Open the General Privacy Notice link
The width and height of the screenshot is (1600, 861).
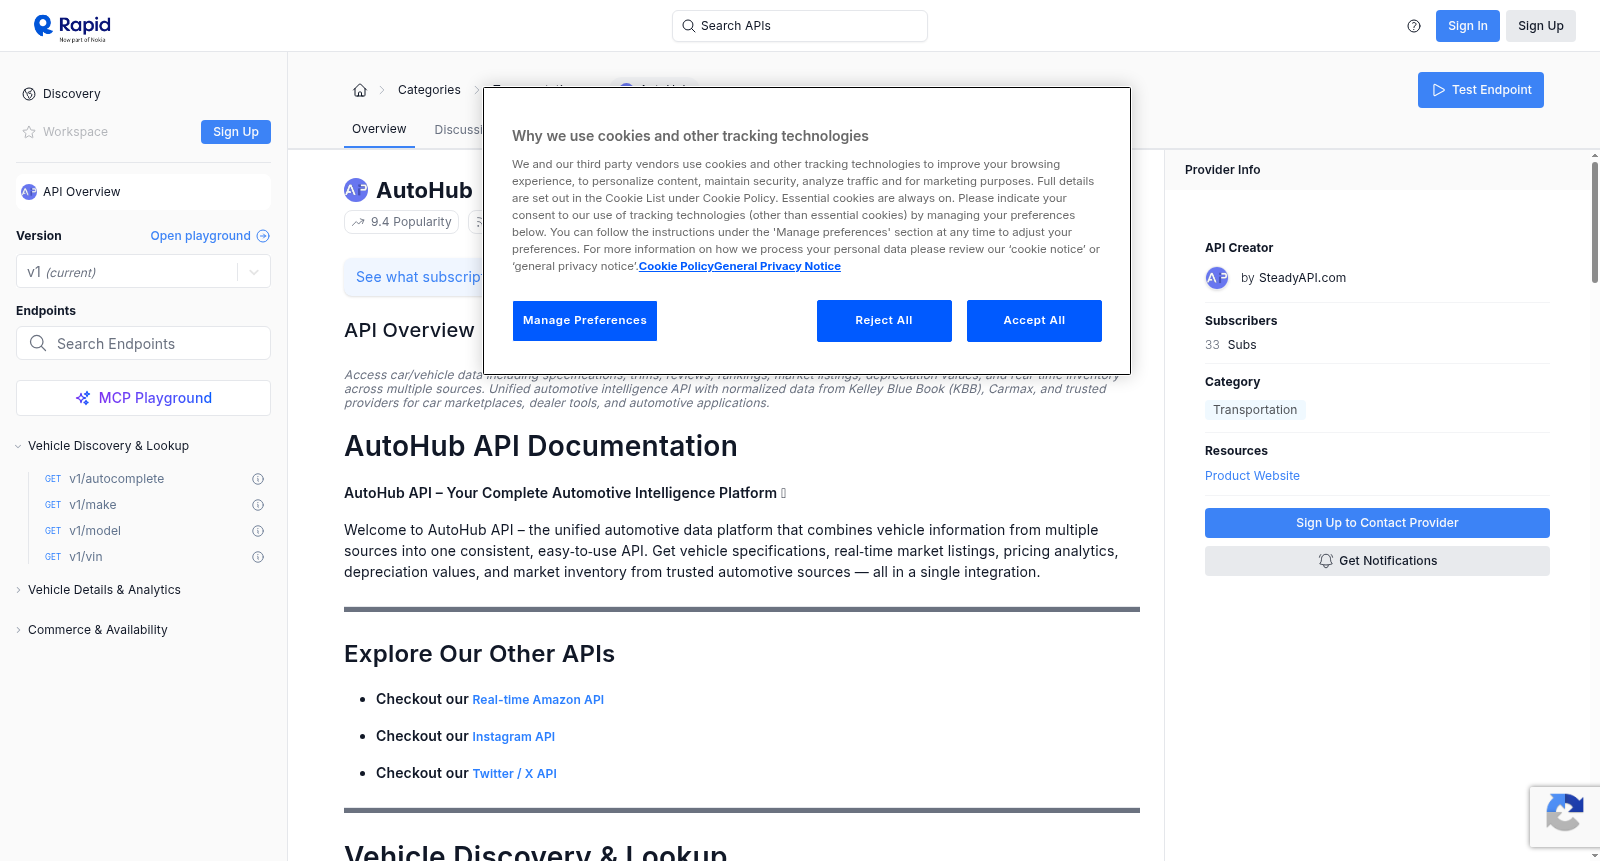[x=777, y=266]
